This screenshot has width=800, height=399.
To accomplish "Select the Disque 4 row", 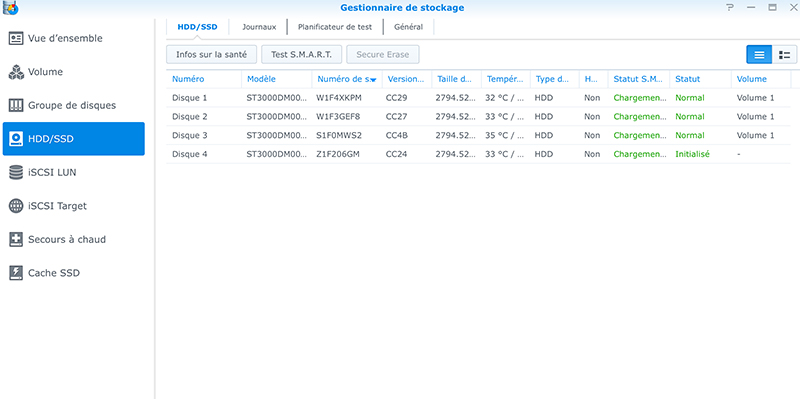I will [x=478, y=154].
